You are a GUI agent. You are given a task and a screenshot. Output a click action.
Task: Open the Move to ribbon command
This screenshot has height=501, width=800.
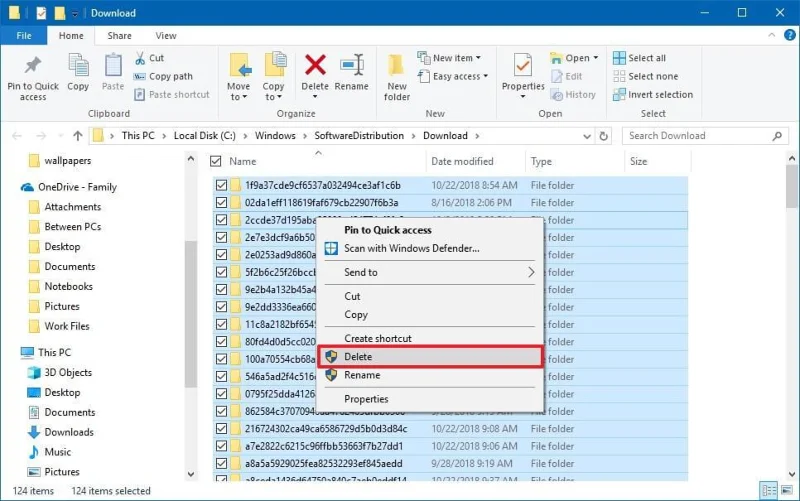[238, 77]
